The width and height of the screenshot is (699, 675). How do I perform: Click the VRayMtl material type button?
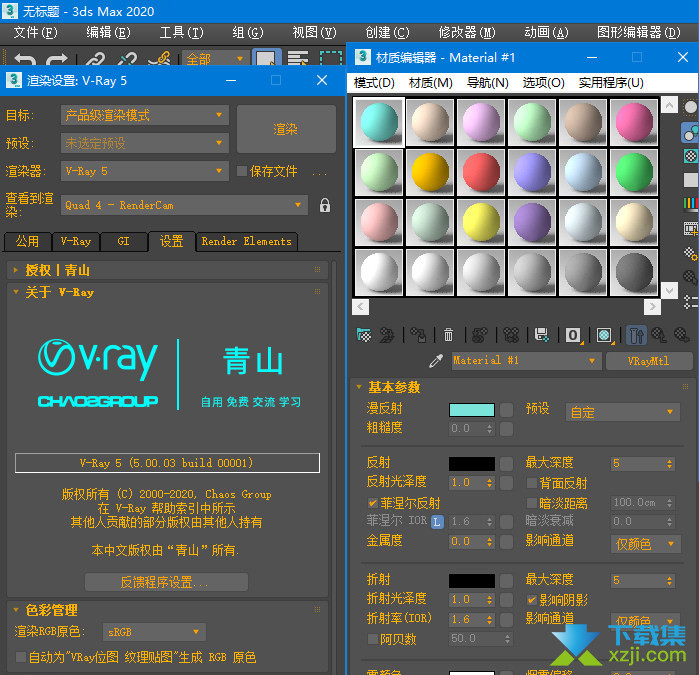click(x=649, y=361)
